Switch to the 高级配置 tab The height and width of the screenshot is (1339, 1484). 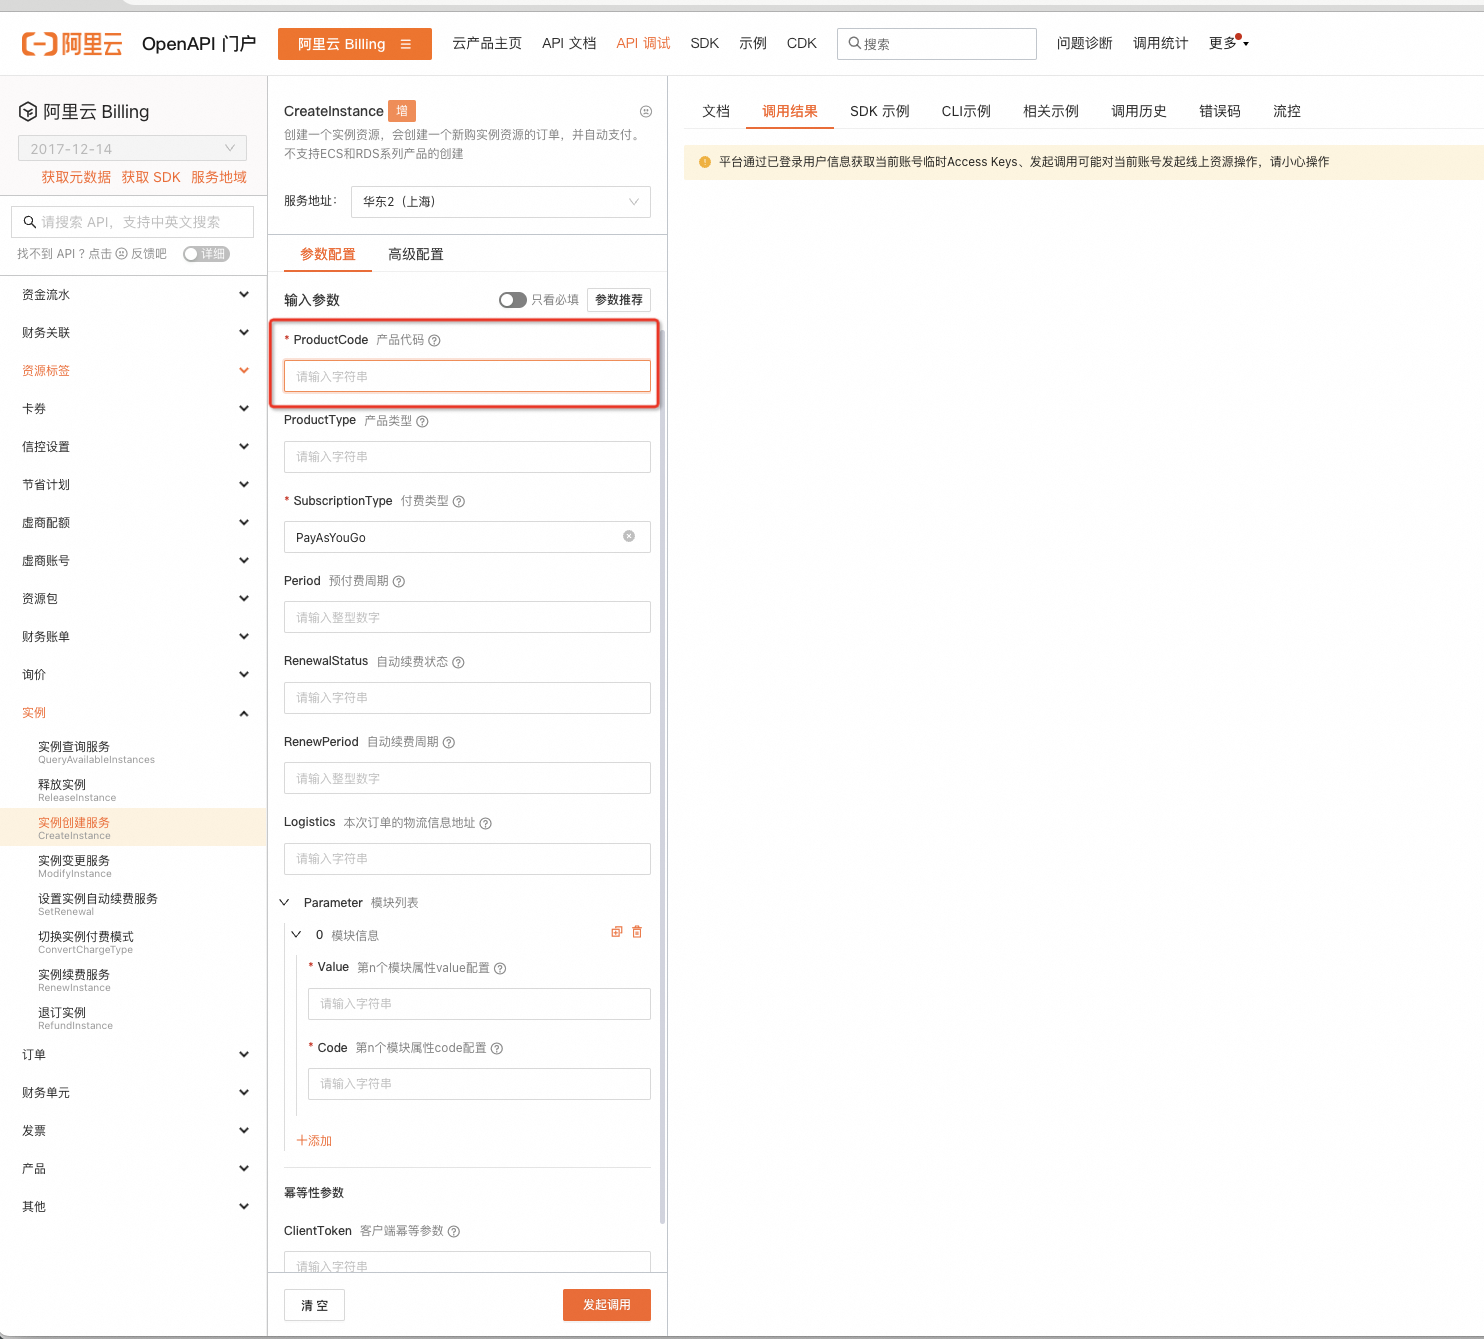click(416, 254)
